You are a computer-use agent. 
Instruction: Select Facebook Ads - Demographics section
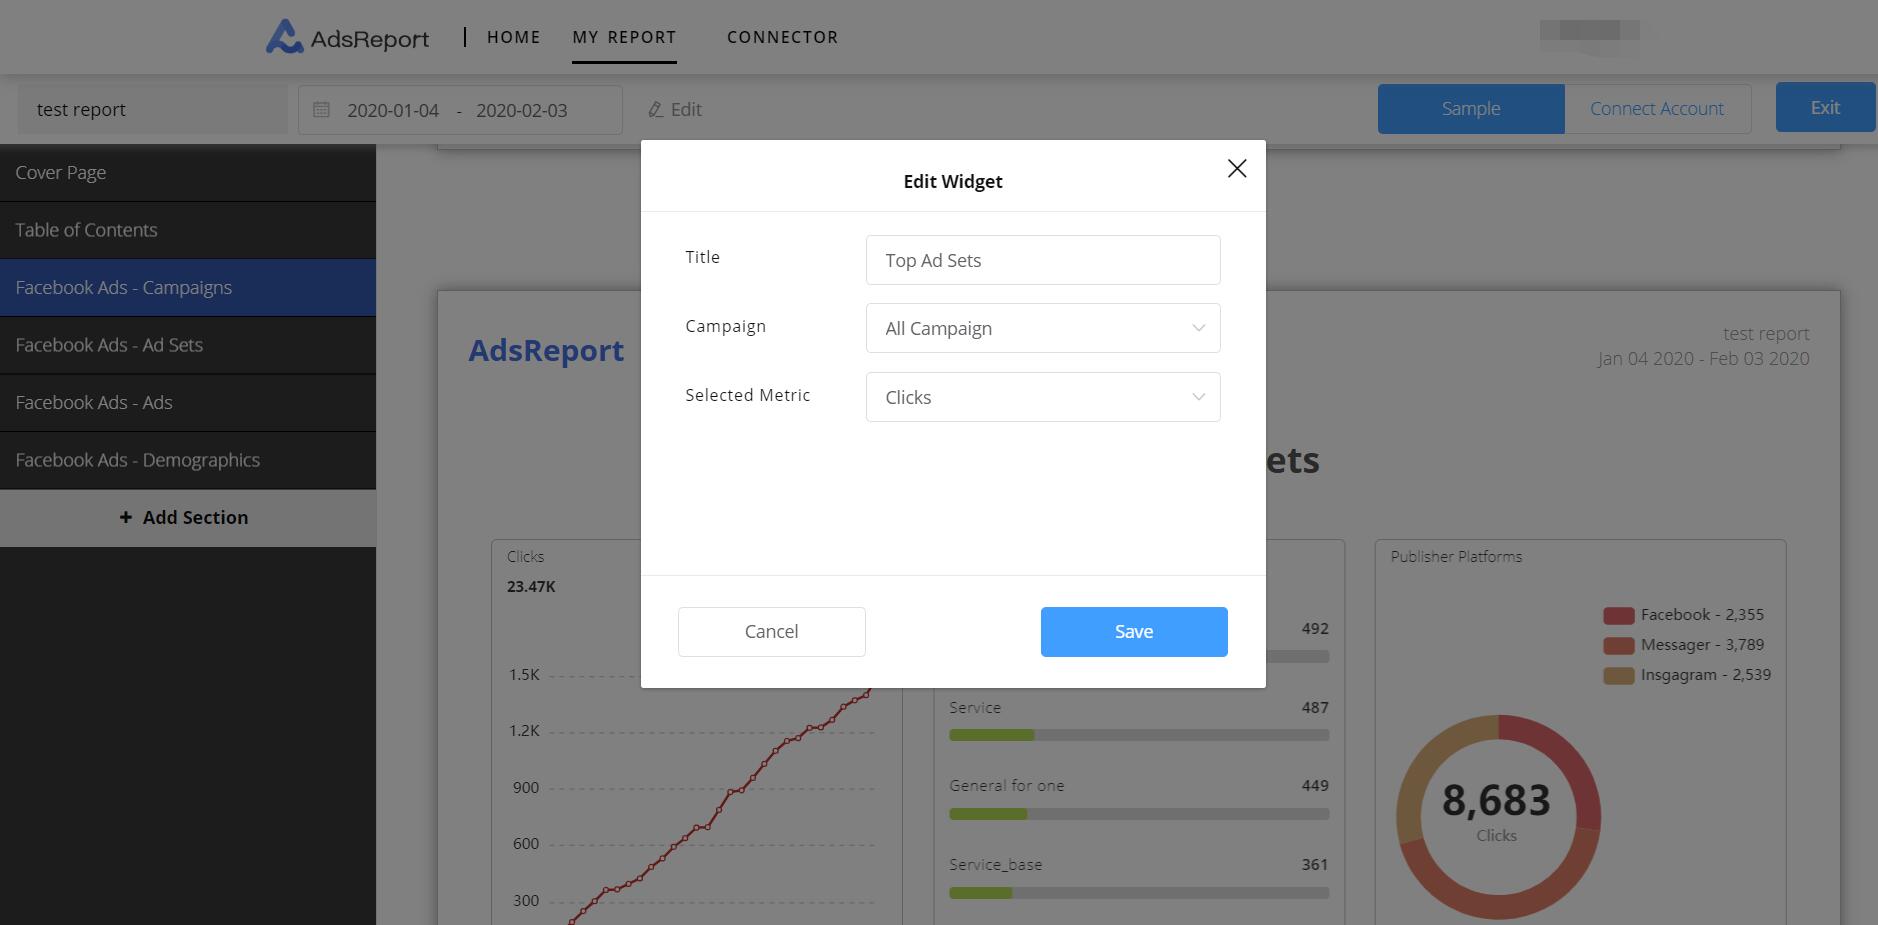coord(188,460)
